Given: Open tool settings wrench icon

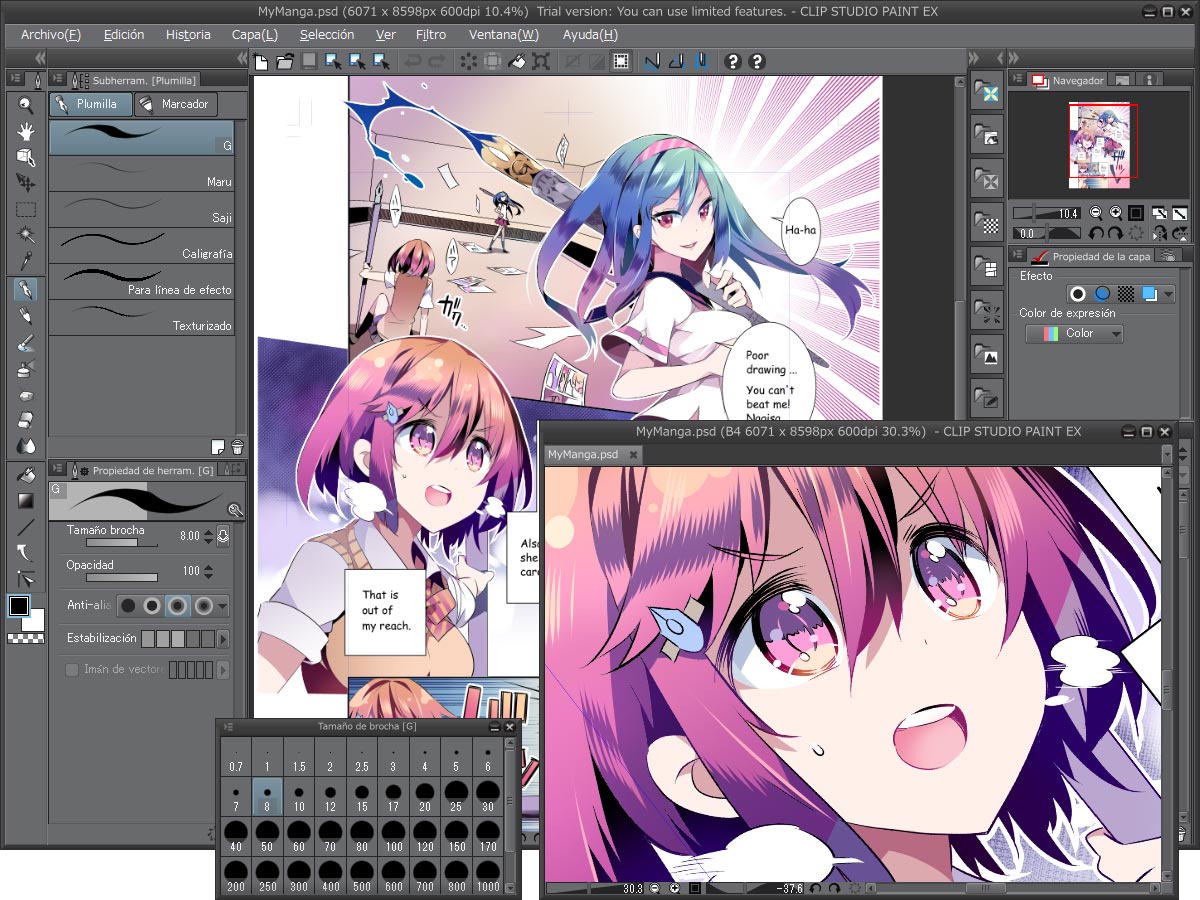Looking at the screenshot, I should tap(235, 509).
